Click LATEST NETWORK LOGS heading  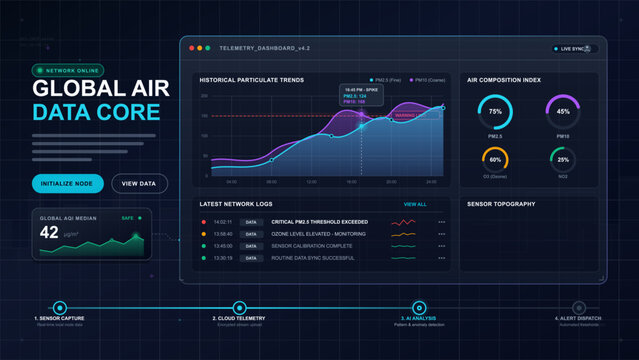pyautogui.click(x=236, y=204)
